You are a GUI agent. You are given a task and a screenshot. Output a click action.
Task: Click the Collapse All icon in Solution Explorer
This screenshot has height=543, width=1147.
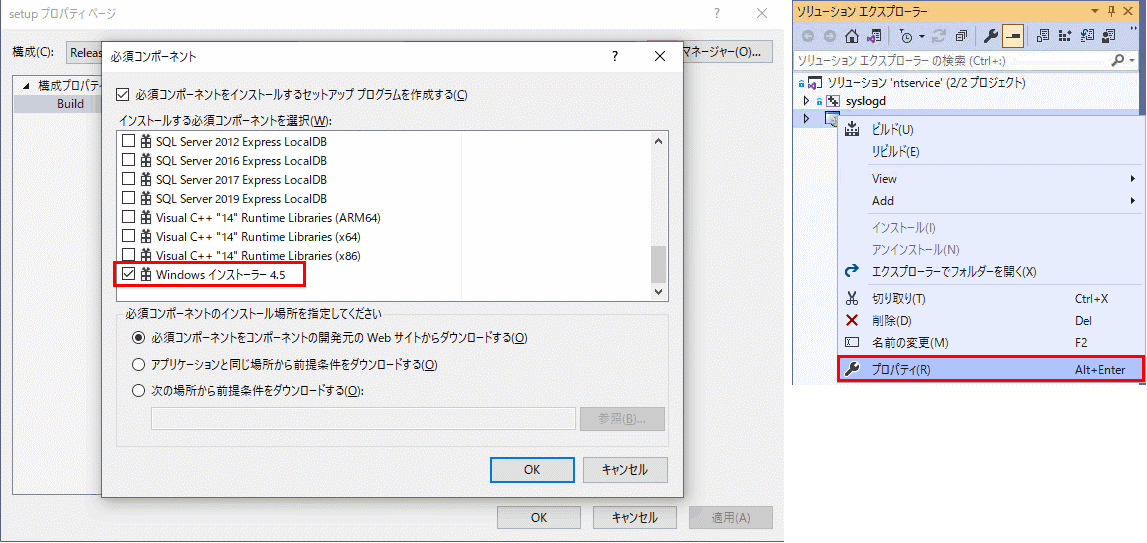pyautogui.click(x=962, y=35)
